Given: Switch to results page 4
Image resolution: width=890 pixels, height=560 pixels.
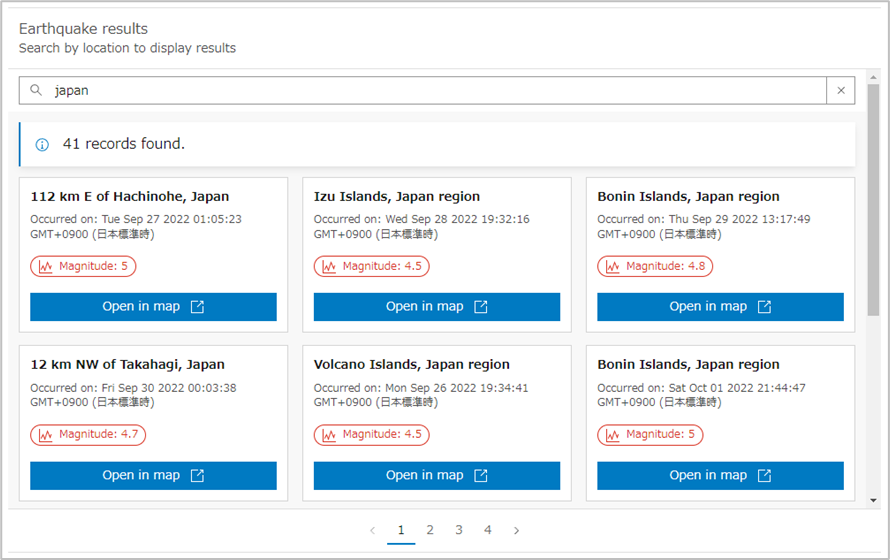Looking at the screenshot, I should point(488,530).
